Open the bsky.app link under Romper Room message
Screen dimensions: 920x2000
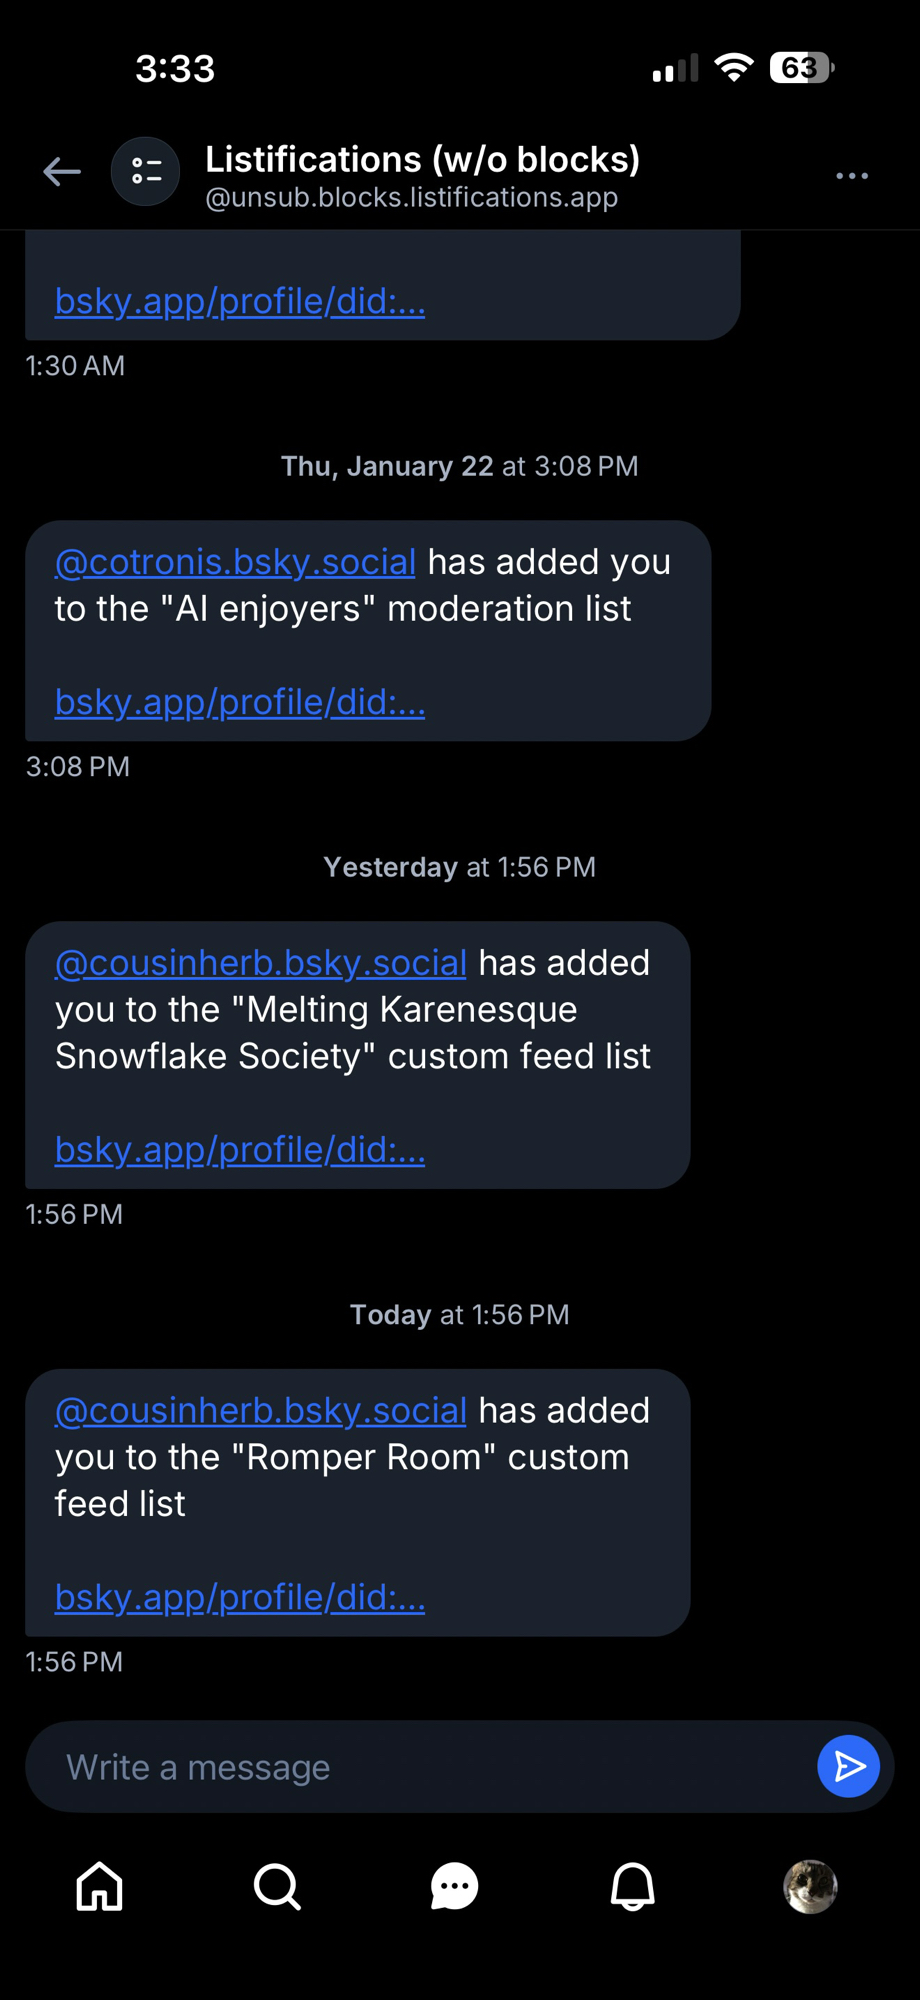(240, 1597)
